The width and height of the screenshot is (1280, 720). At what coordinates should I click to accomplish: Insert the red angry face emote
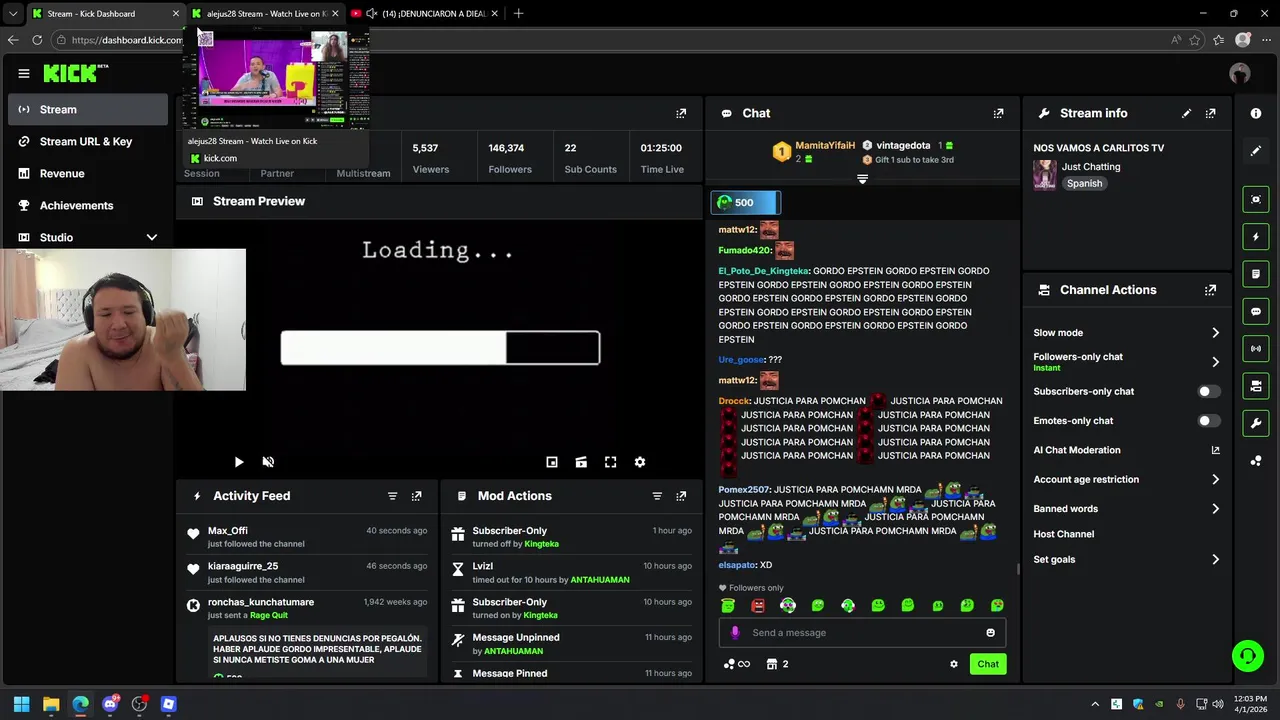[758, 606]
